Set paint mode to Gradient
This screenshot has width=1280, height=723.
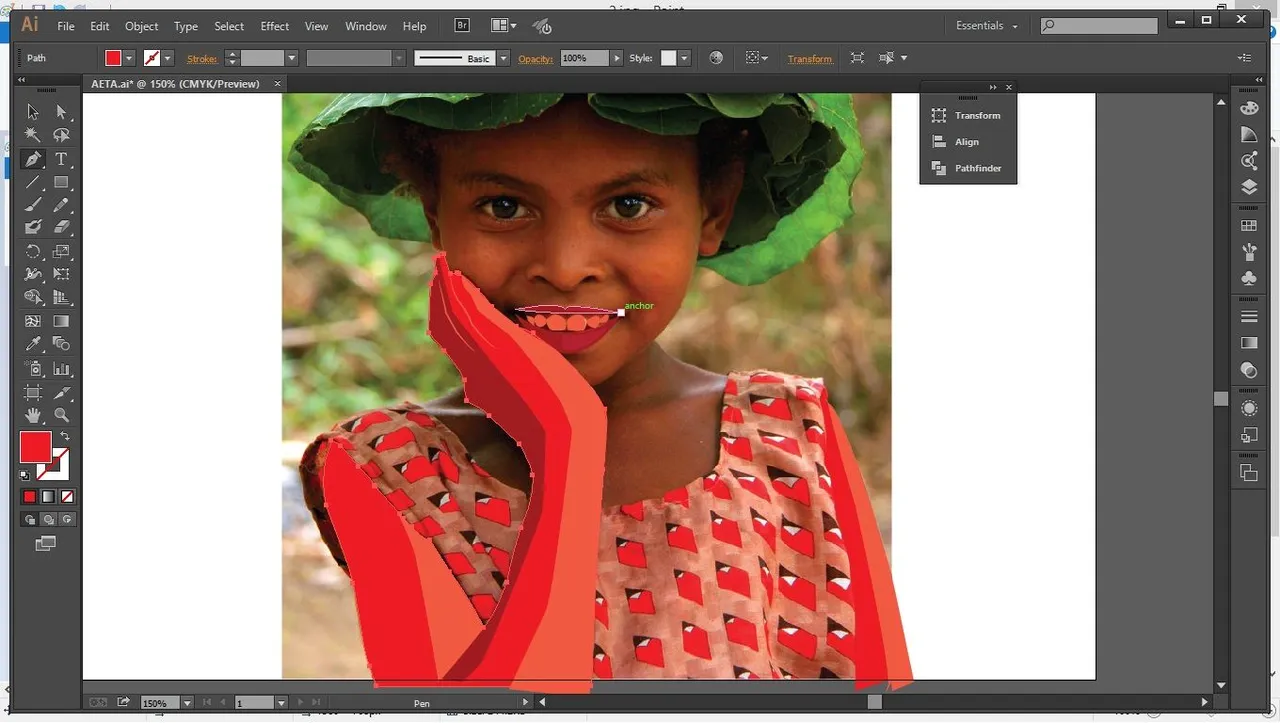point(48,496)
